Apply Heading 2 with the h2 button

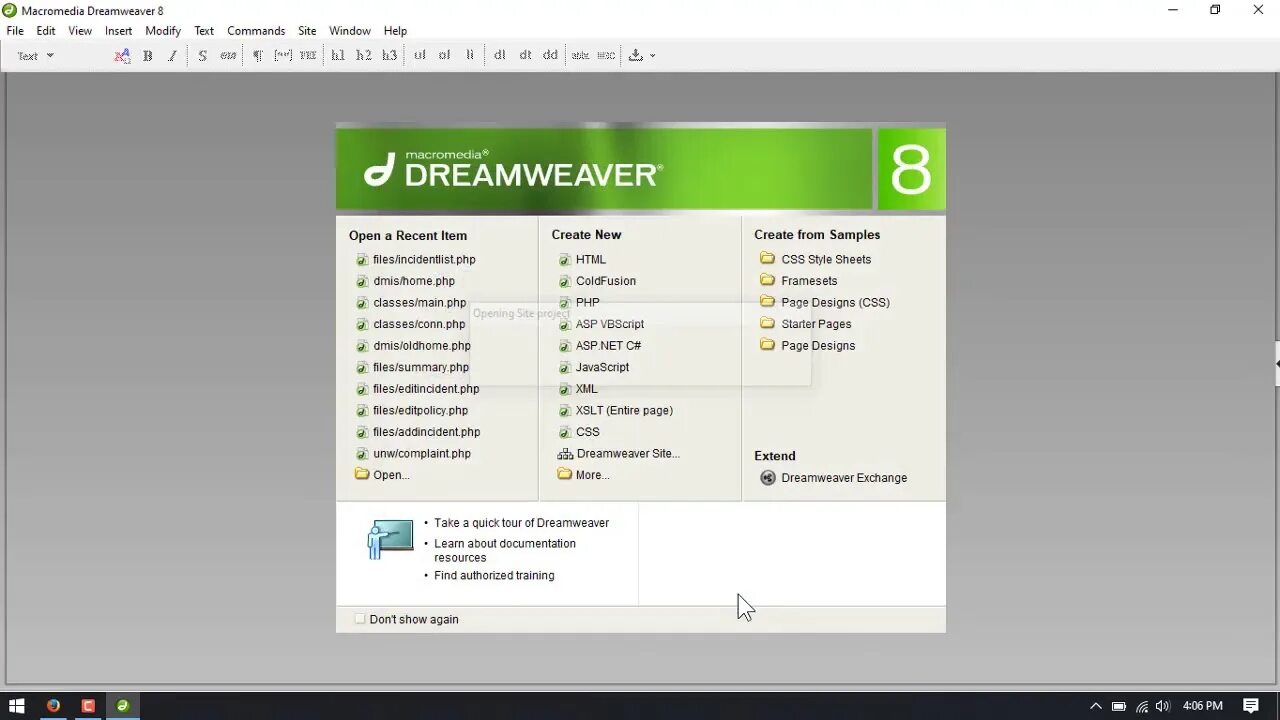[x=363, y=56]
